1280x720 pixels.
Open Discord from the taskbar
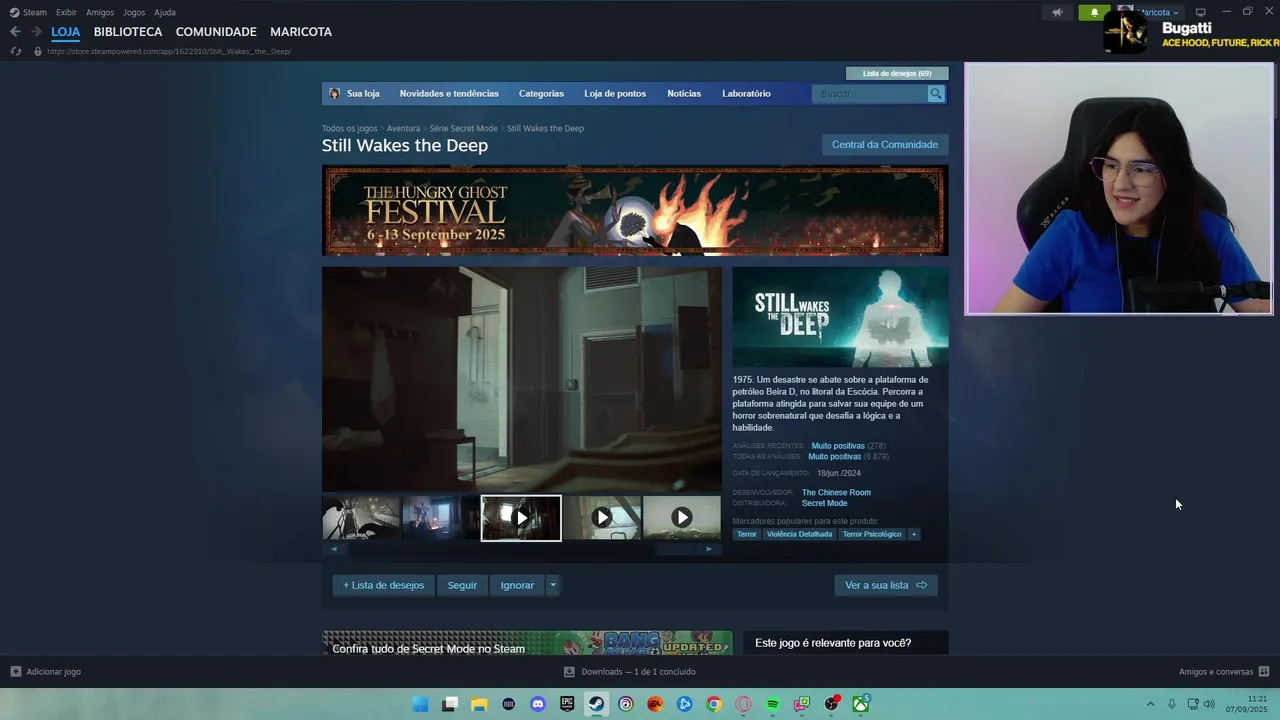click(538, 704)
